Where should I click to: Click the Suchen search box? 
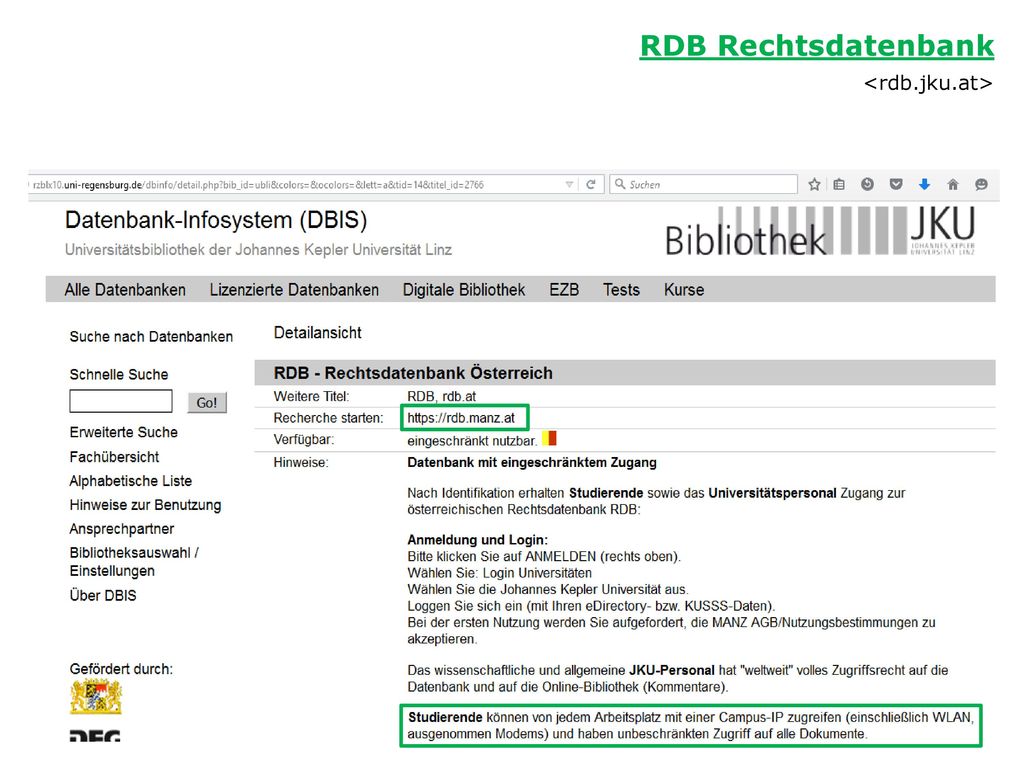(704, 185)
